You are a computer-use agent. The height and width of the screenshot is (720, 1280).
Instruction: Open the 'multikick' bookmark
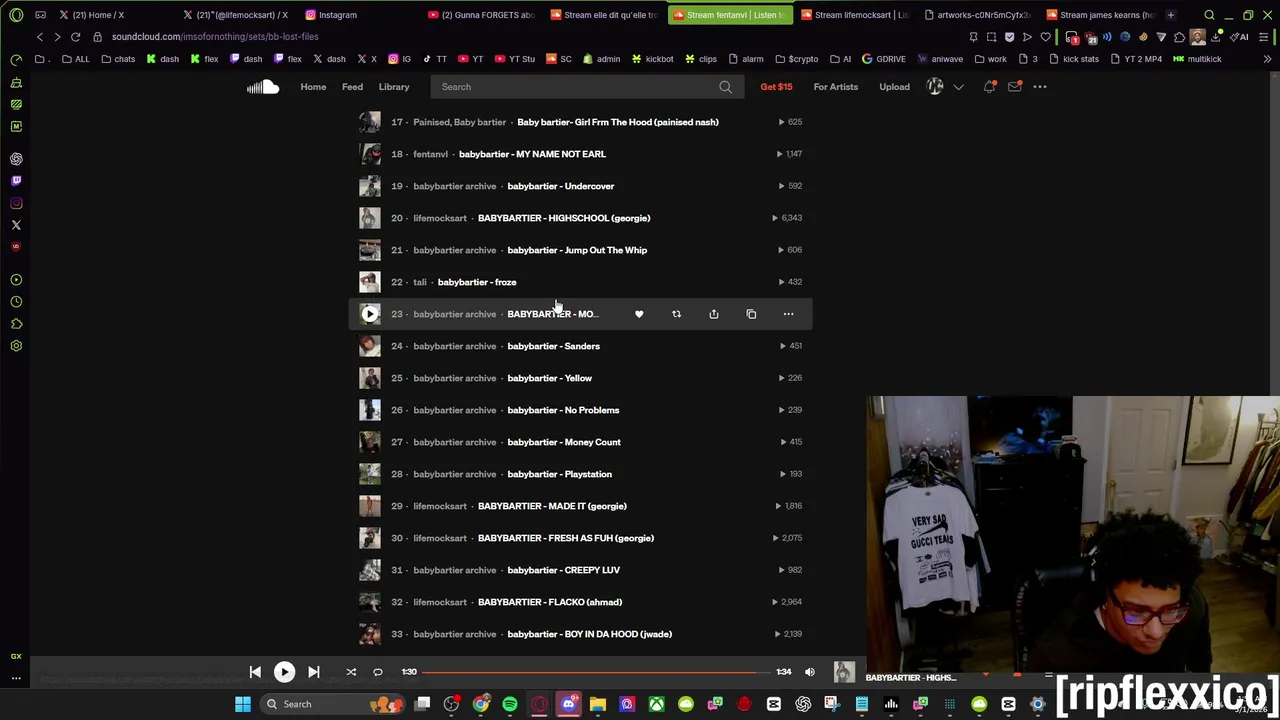pos(1198,59)
